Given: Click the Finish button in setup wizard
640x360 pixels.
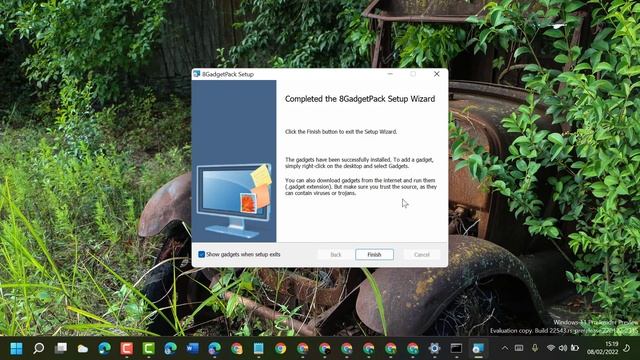Looking at the screenshot, I should click(x=374, y=254).
